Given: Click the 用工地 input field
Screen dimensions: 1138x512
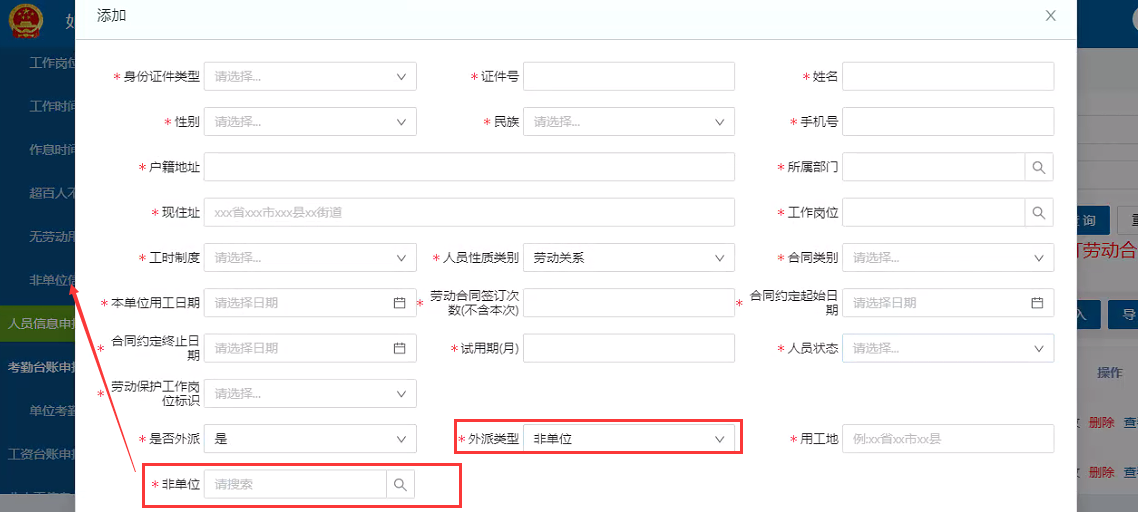Looking at the screenshot, I should click(948, 439).
